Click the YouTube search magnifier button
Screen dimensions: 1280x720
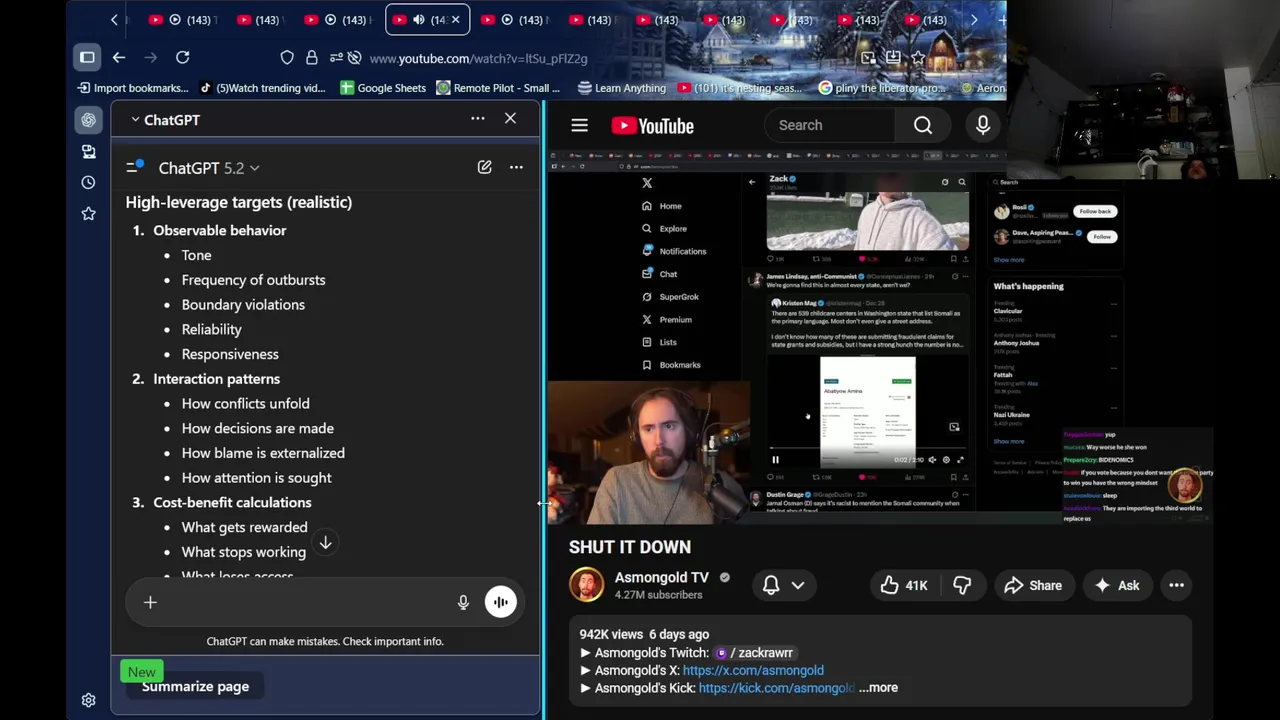(x=923, y=125)
